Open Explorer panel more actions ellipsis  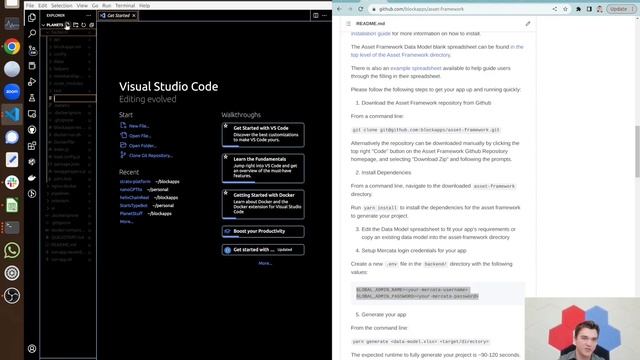tap(89, 16)
